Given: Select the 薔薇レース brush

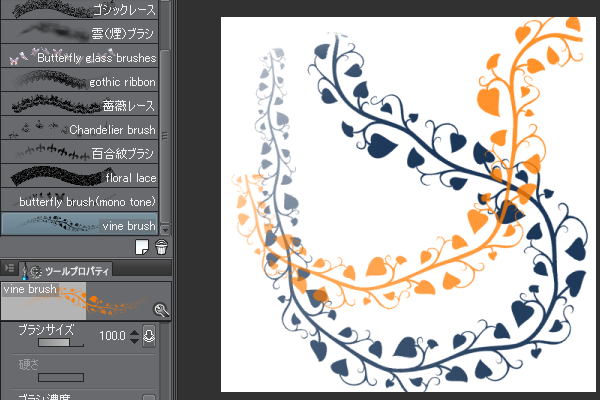Looking at the screenshot, I should point(80,104).
